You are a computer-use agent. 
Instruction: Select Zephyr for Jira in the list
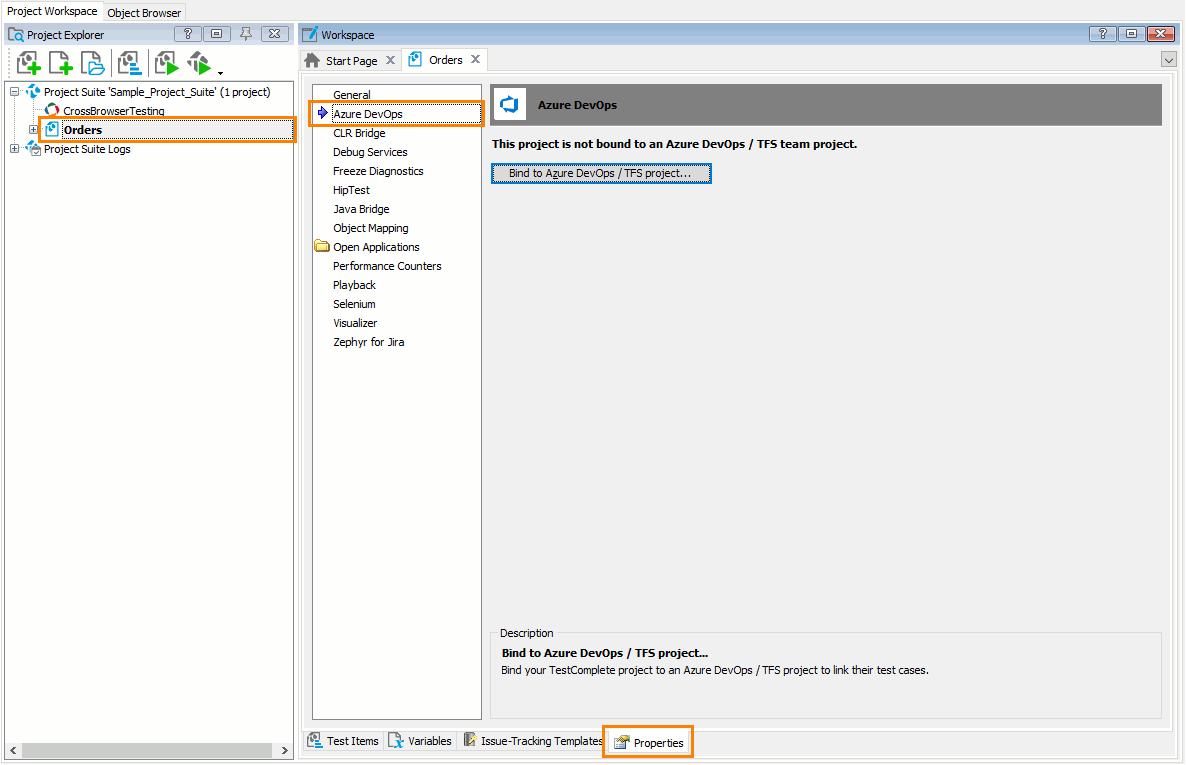click(x=368, y=342)
